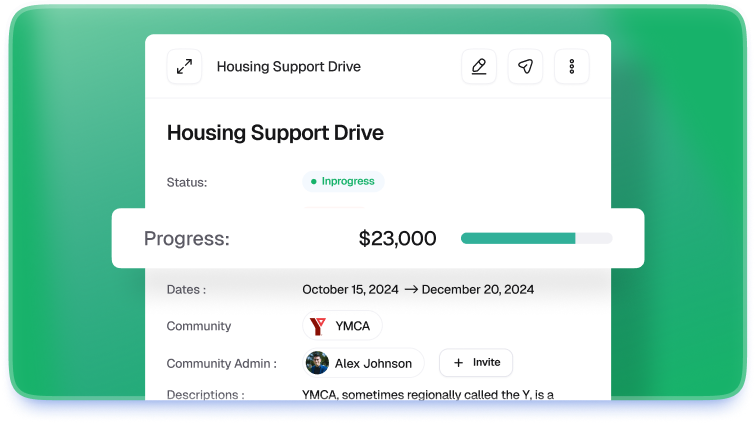Click the arrow between the two dates
Viewport: 756px width, 424px height.
click(x=410, y=290)
